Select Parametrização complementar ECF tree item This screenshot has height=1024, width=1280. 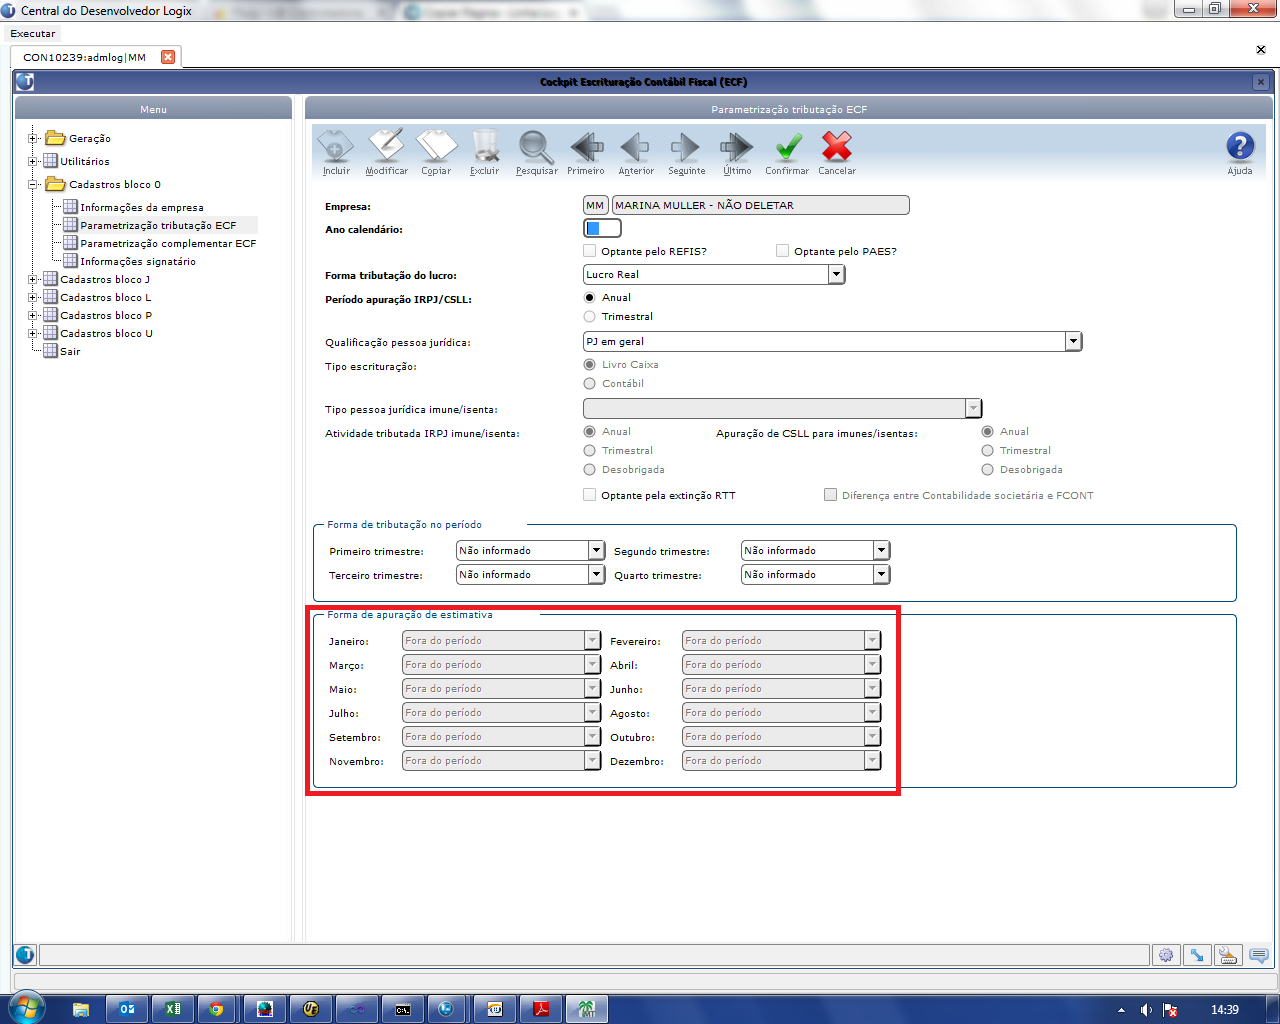point(168,243)
